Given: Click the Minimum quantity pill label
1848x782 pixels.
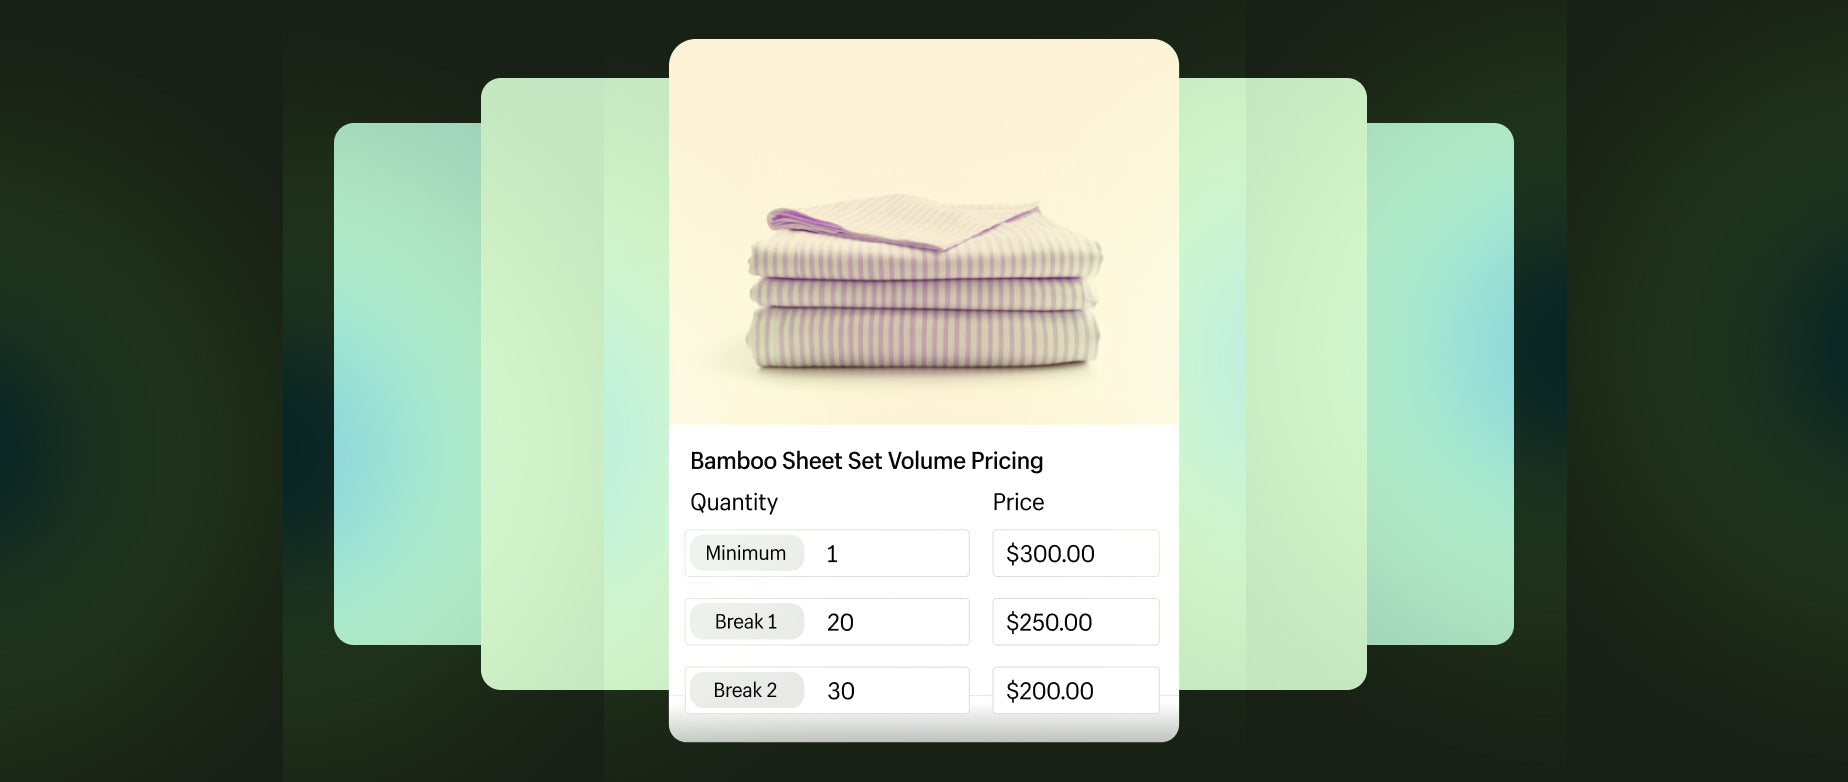Looking at the screenshot, I should click(x=746, y=553).
